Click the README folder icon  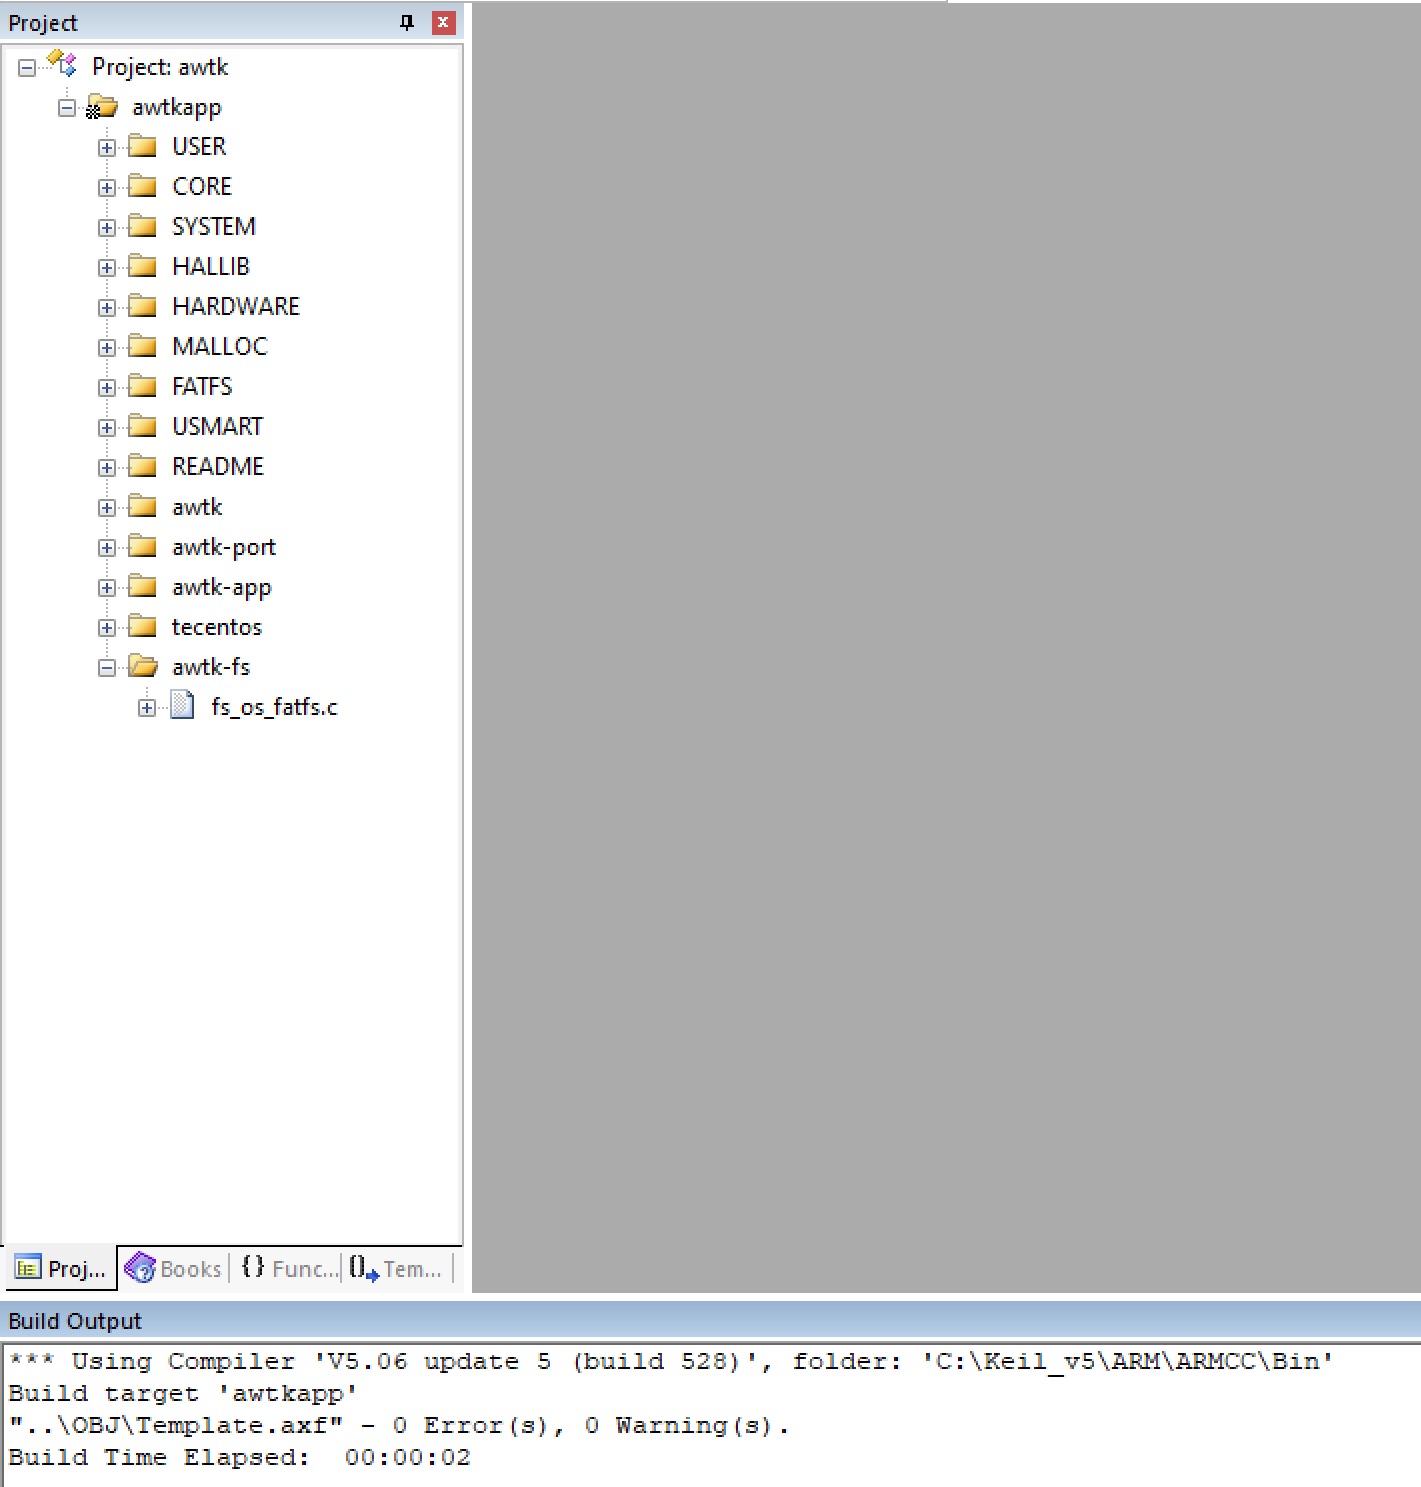(x=142, y=466)
